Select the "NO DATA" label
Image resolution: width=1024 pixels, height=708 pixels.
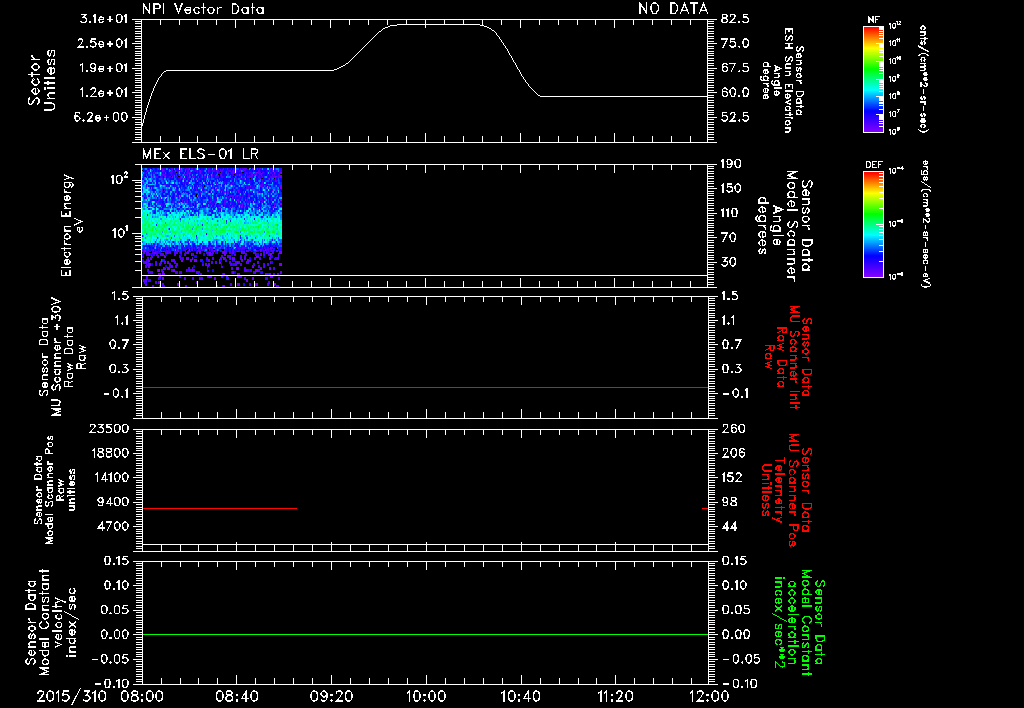click(673, 8)
